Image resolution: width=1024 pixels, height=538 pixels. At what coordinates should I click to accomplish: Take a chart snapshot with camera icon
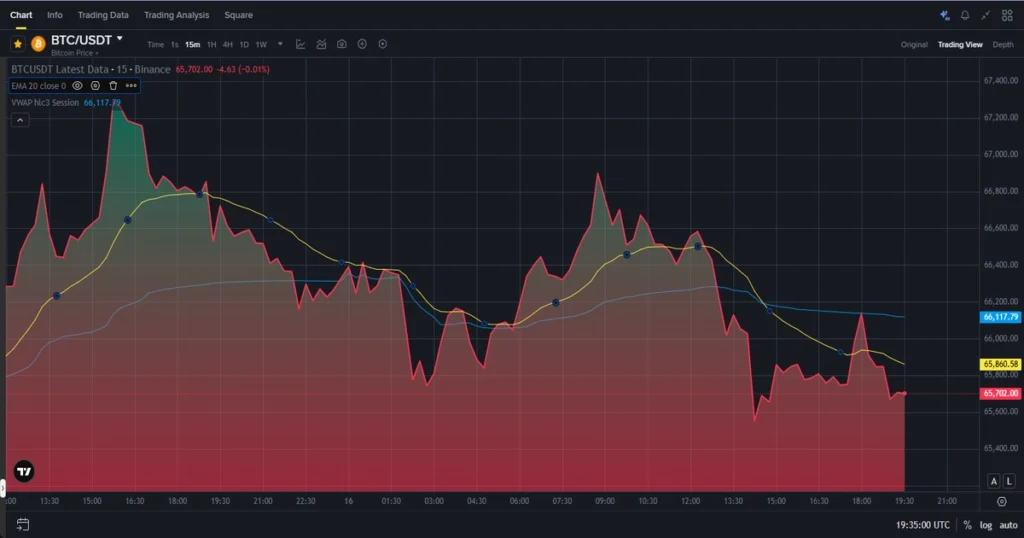[342, 44]
